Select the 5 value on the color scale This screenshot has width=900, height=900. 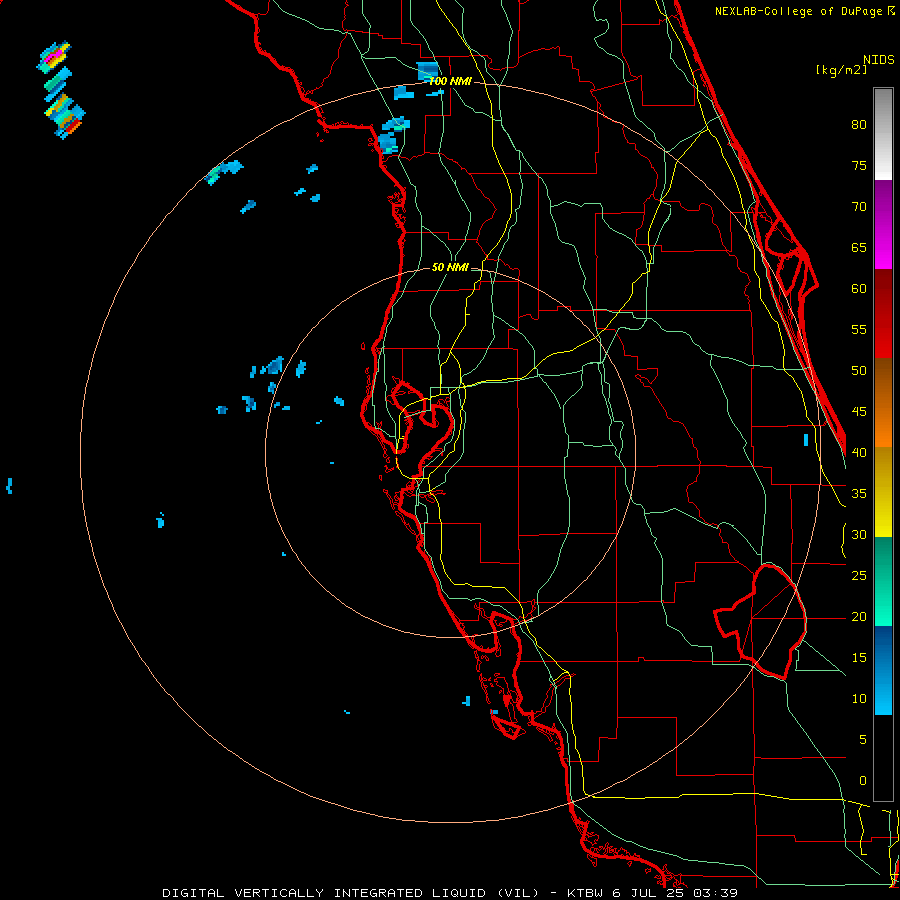point(863,740)
